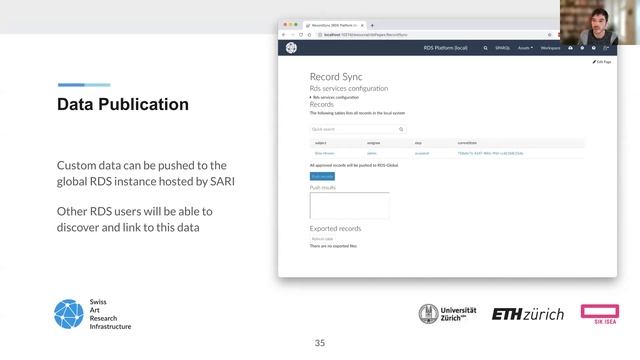
Task: Click the Record Sync page heading
Action: coord(336,77)
